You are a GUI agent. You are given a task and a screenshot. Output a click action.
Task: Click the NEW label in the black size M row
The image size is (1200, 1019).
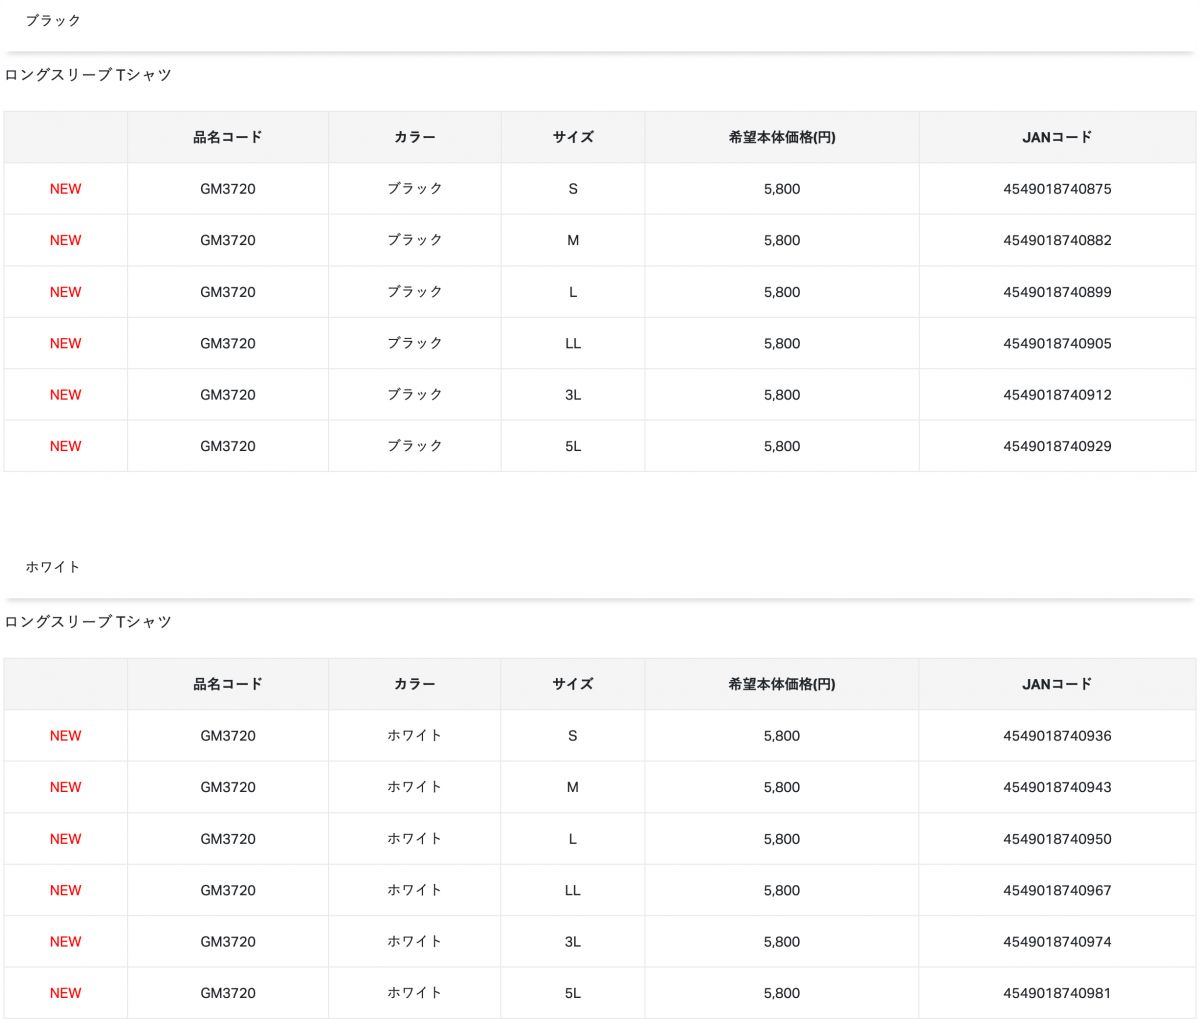[x=66, y=240]
